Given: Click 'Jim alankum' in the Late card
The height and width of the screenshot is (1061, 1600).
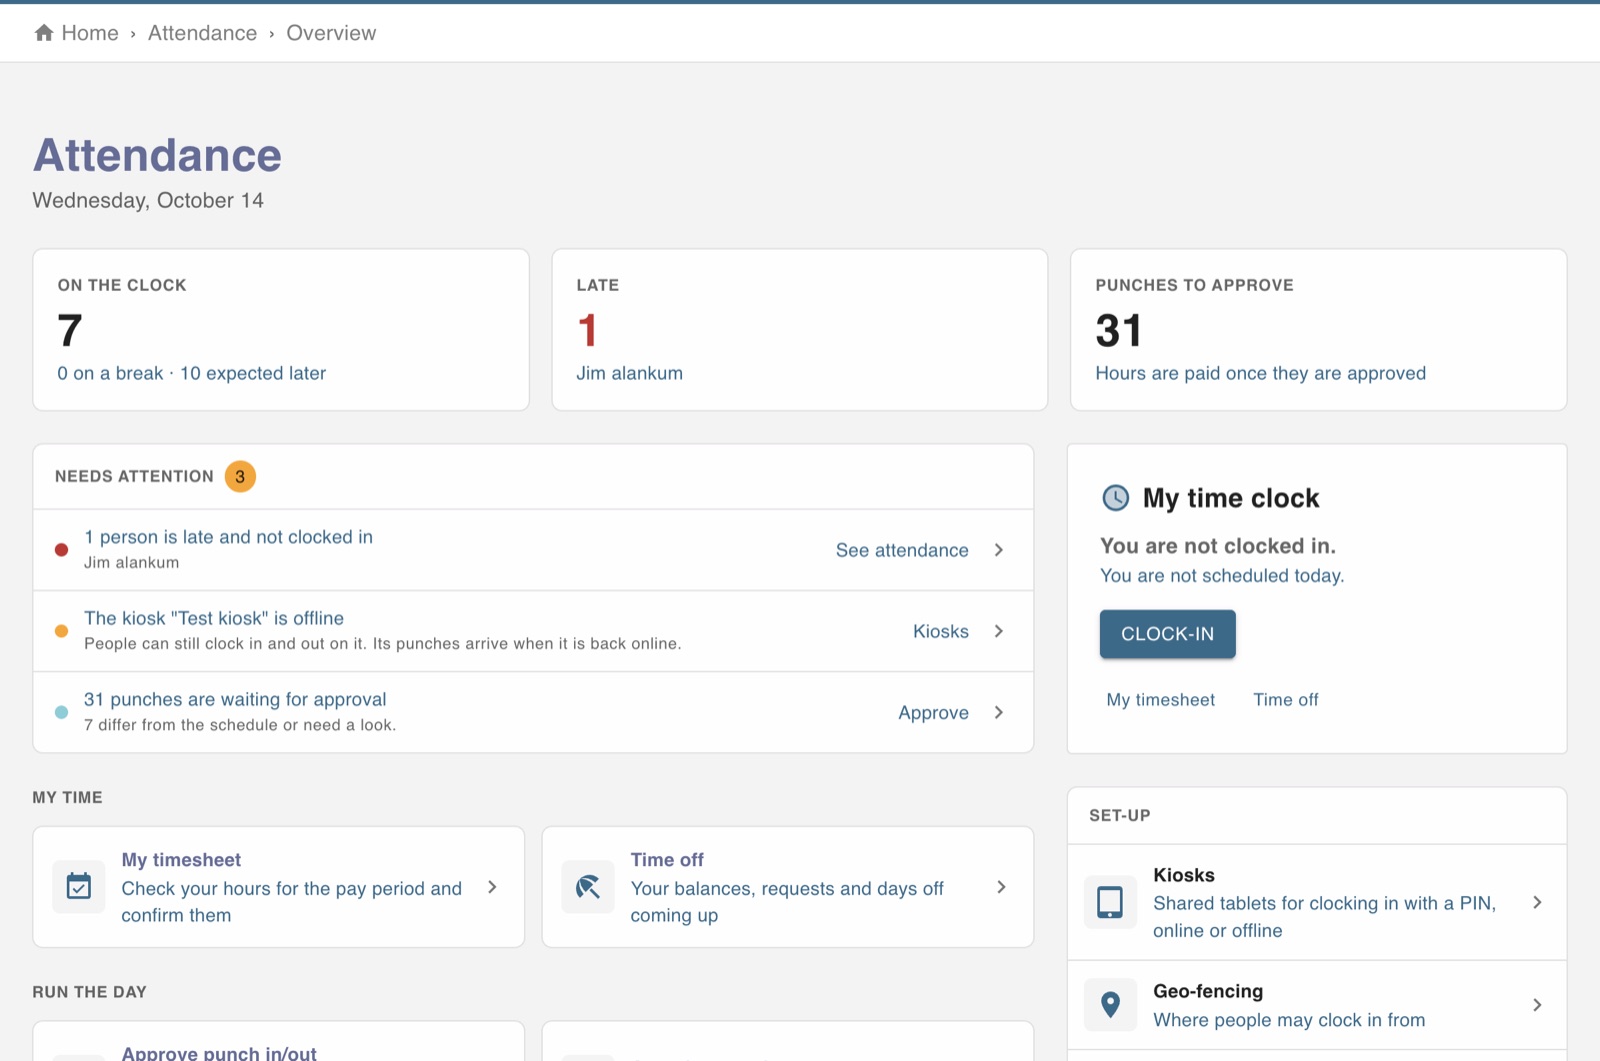Looking at the screenshot, I should pyautogui.click(x=629, y=373).
